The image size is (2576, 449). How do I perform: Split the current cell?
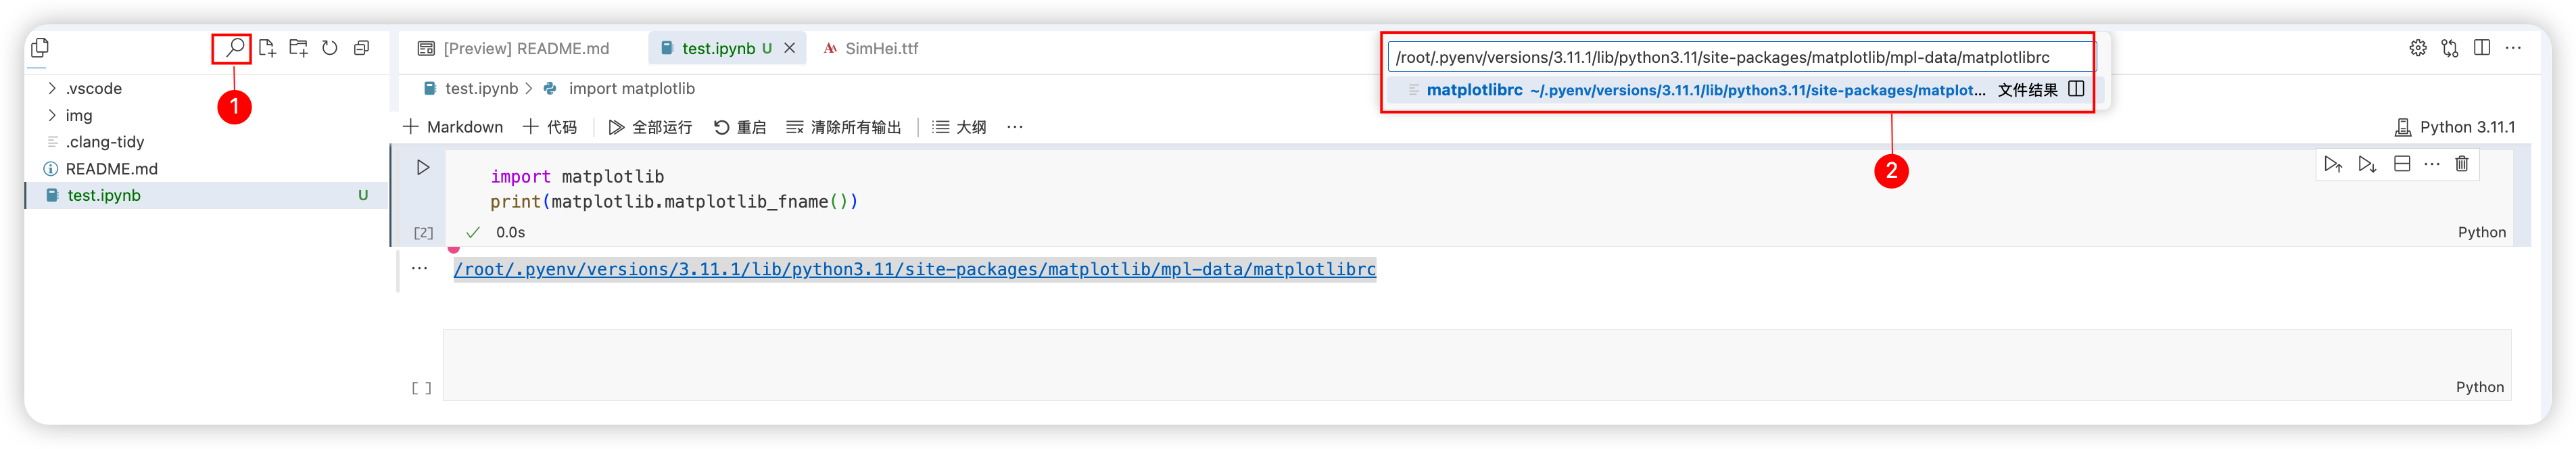pyautogui.click(x=2401, y=164)
